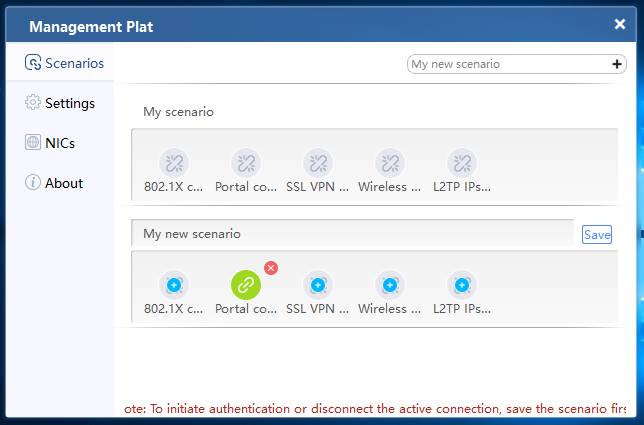Select the green Portal connection link icon
Image resolution: width=644 pixels, height=425 pixels.
pos(246,285)
